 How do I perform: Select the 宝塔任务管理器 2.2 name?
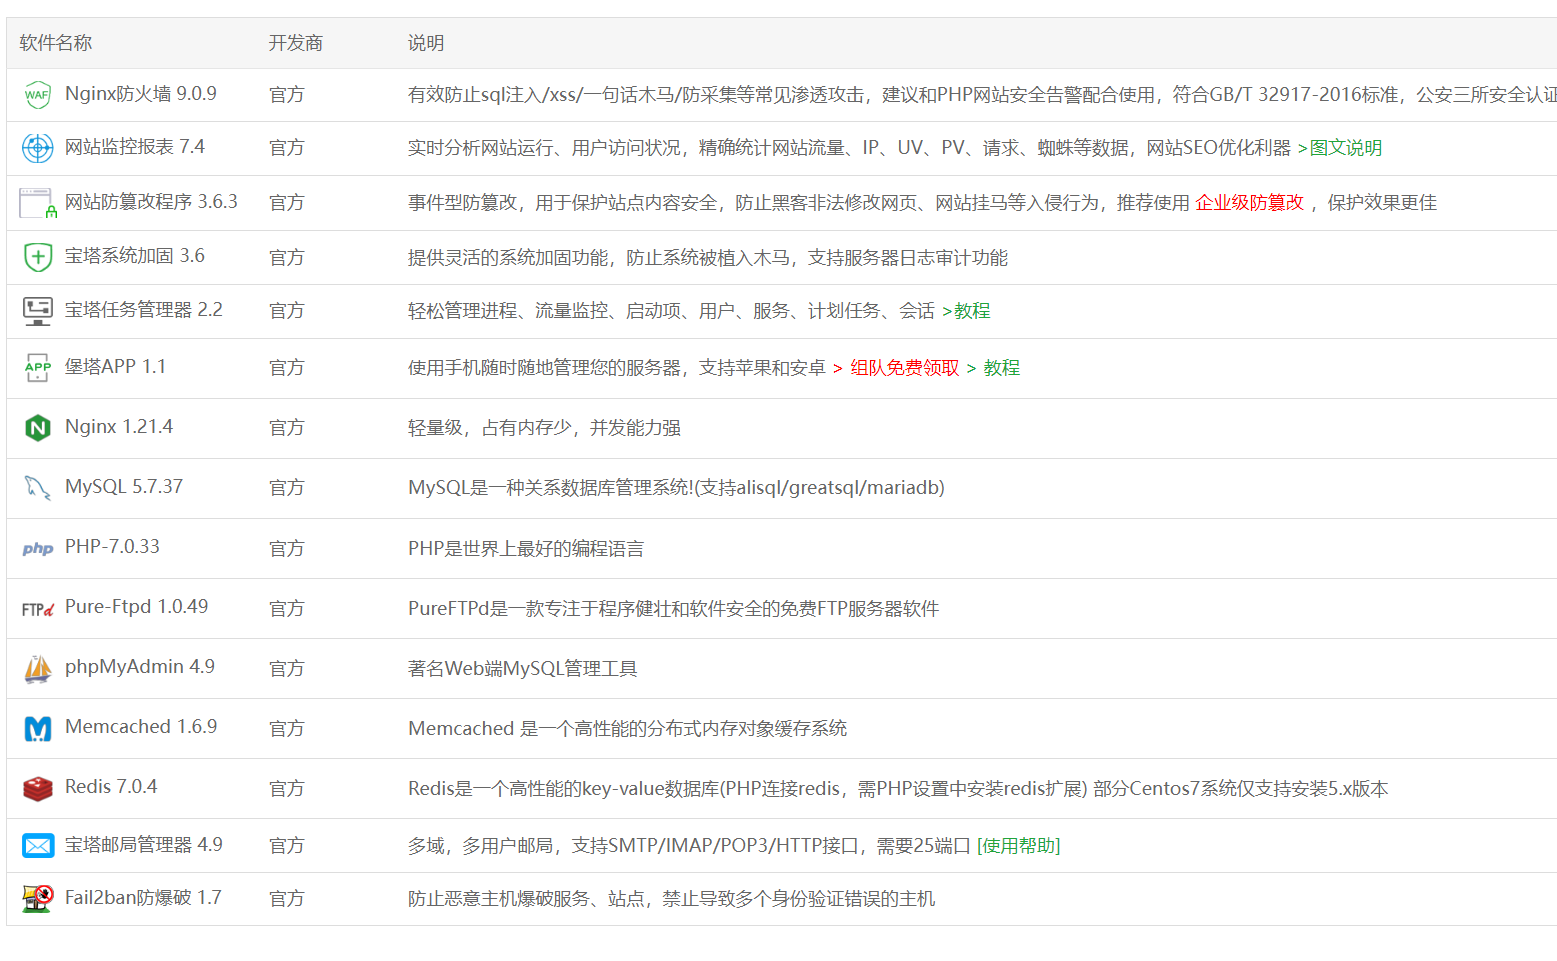pyautogui.click(x=144, y=310)
